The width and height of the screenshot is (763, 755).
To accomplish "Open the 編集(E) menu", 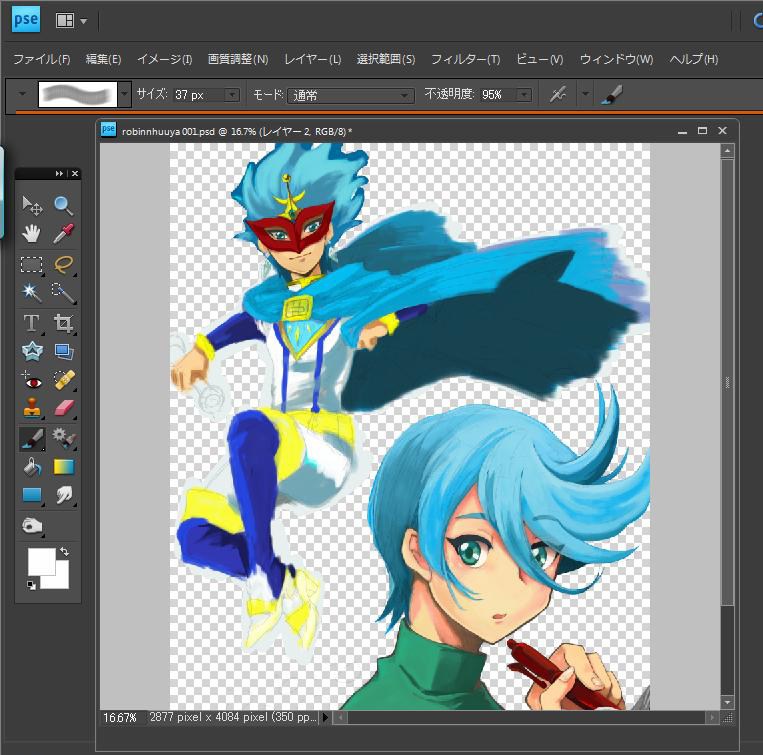I will pyautogui.click(x=103, y=59).
